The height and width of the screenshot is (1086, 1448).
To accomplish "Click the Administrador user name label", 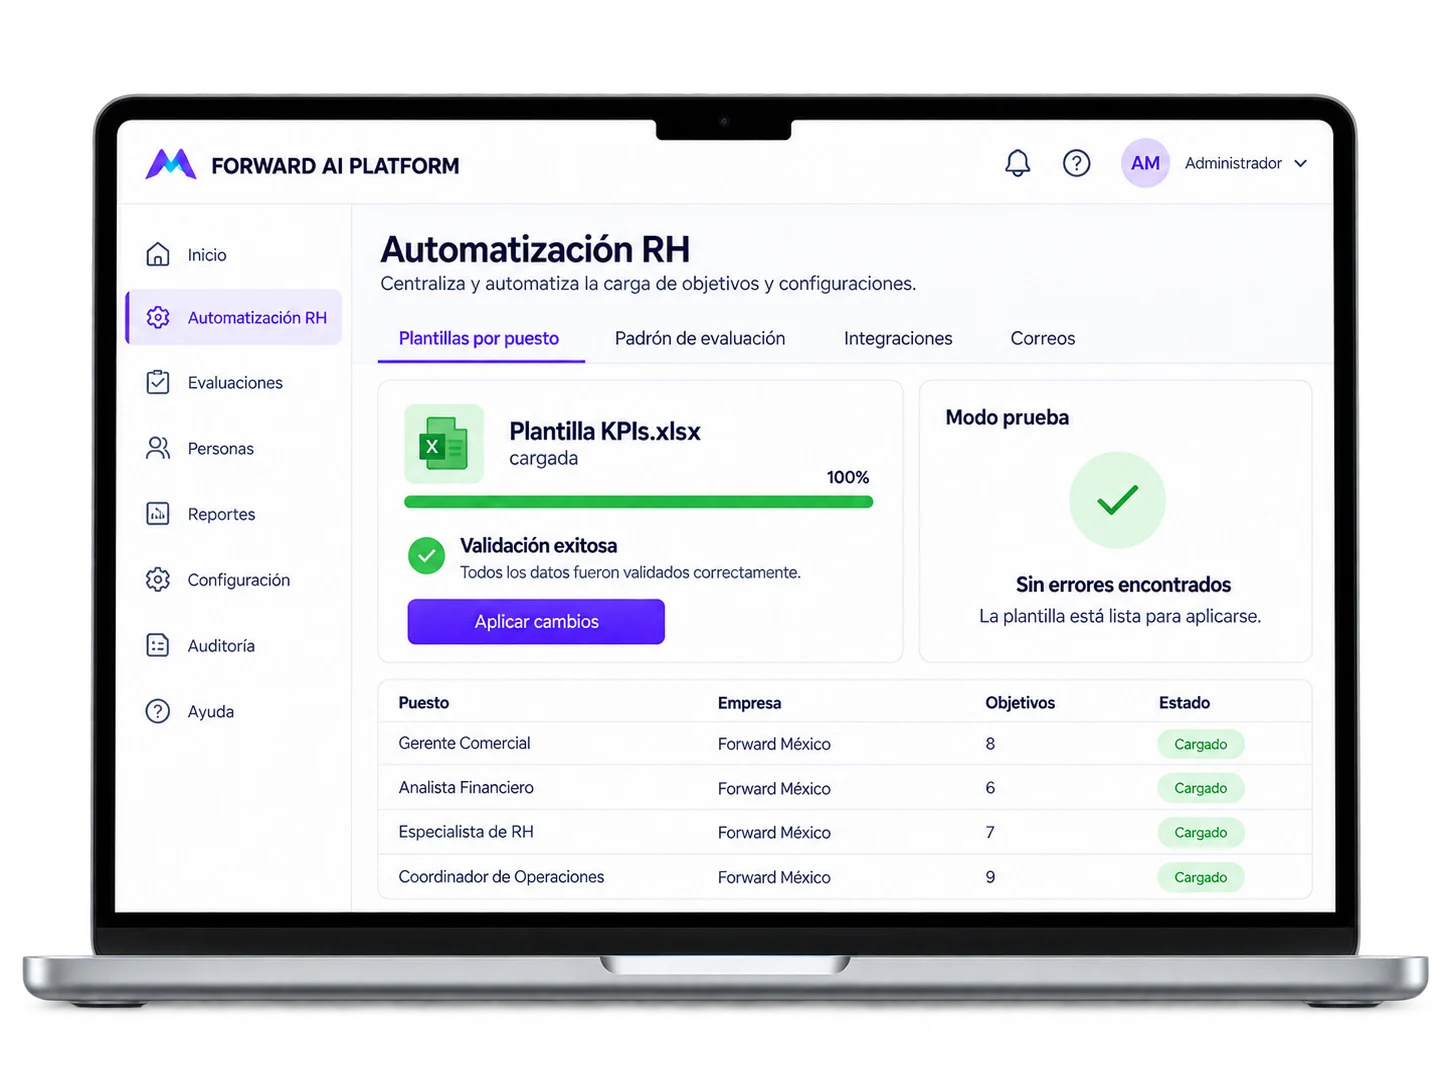I will point(1233,163).
